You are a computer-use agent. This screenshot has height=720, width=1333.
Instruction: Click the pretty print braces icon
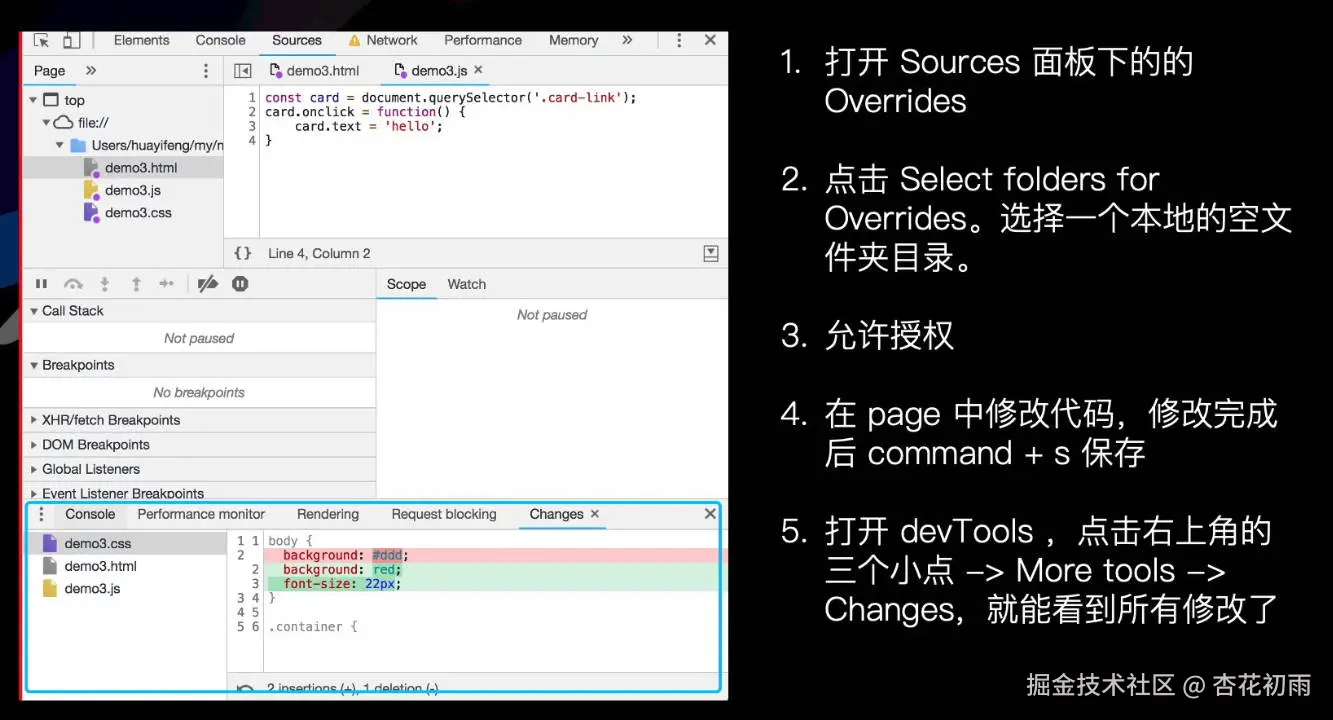pos(243,254)
